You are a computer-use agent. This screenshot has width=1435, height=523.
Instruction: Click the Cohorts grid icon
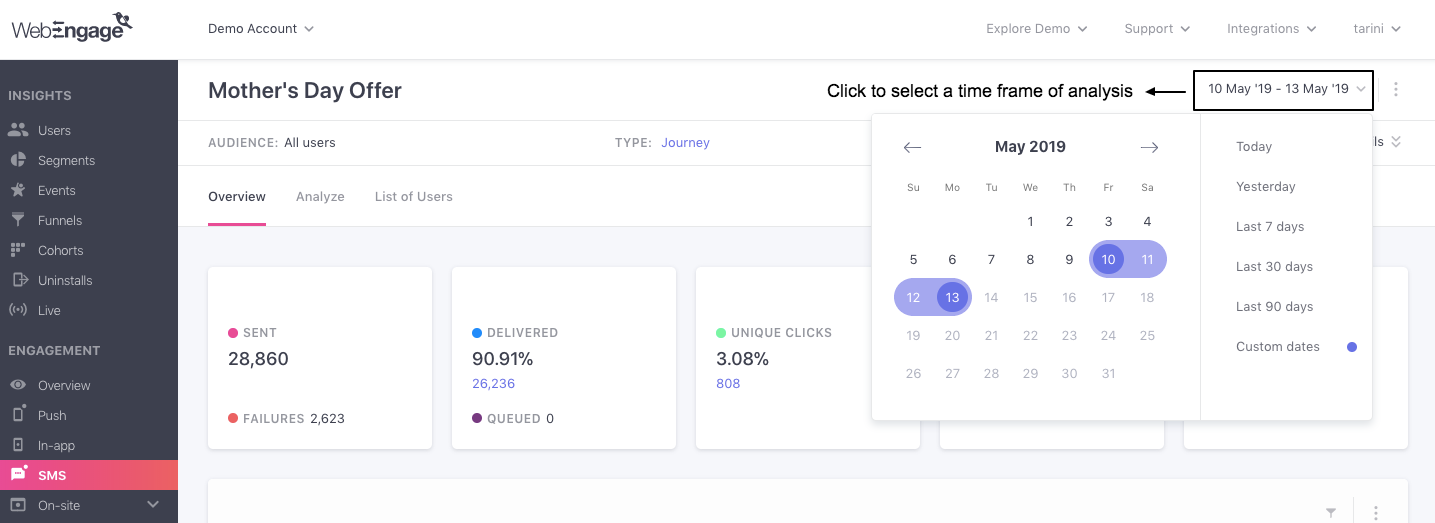point(18,250)
